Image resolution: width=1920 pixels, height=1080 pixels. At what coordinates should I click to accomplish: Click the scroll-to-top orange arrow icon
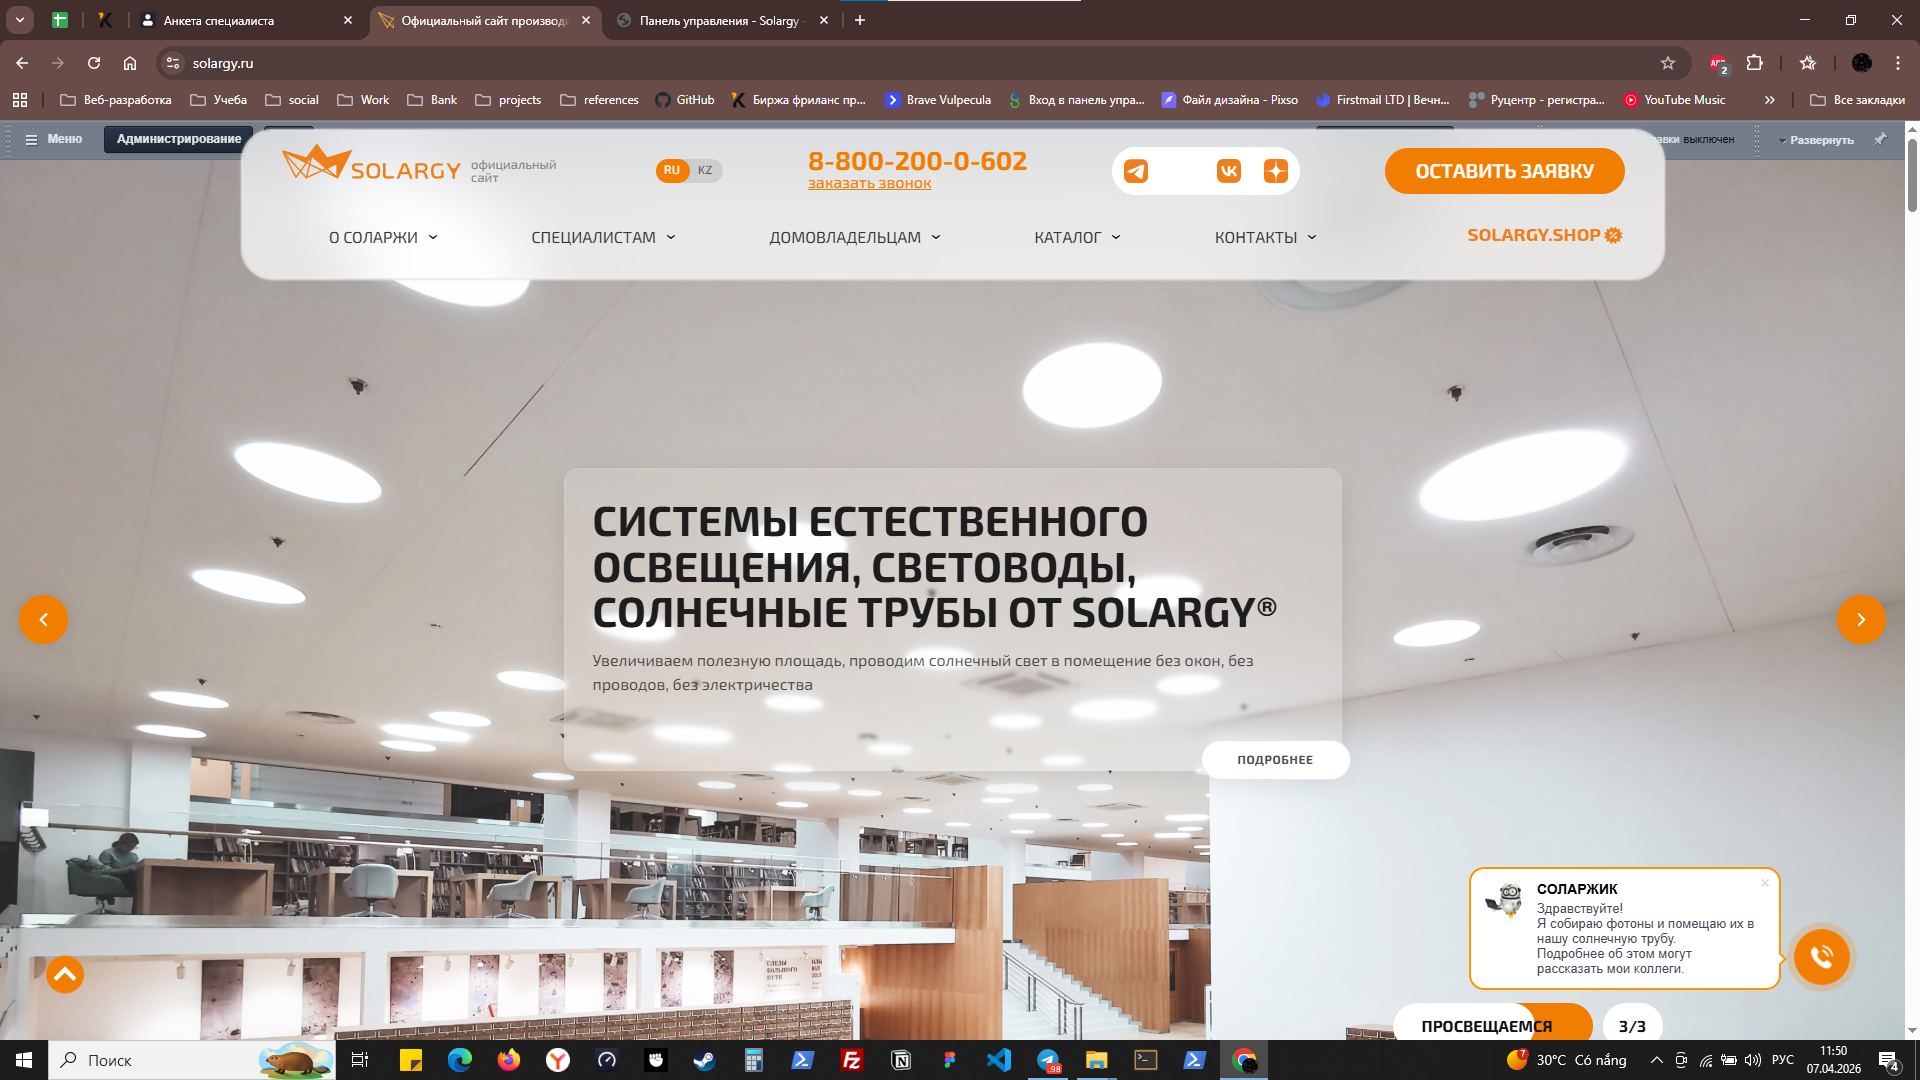pos(65,974)
